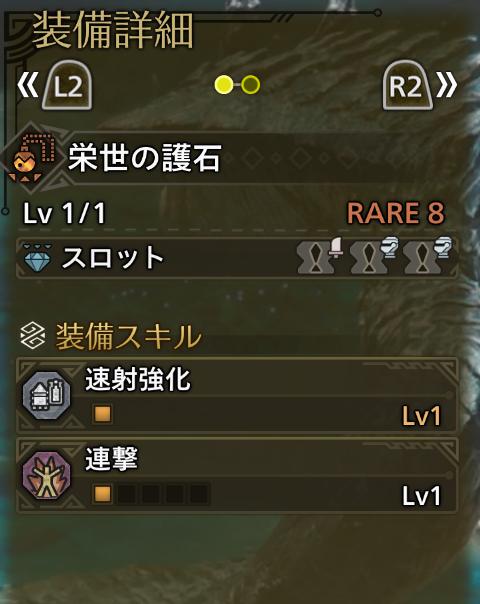Screen dimensions: 480x604
Task: Select the first bright page indicator dot
Action: point(224,85)
